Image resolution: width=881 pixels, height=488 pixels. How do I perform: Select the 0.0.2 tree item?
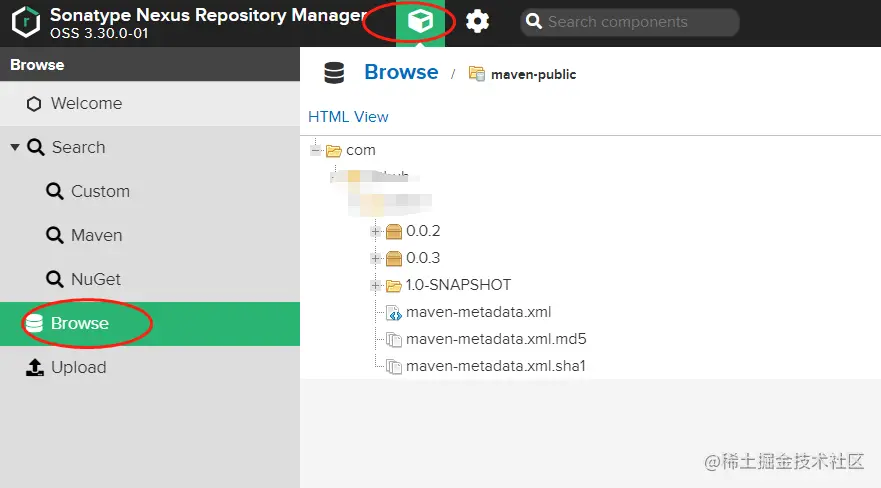pyautogui.click(x=423, y=231)
